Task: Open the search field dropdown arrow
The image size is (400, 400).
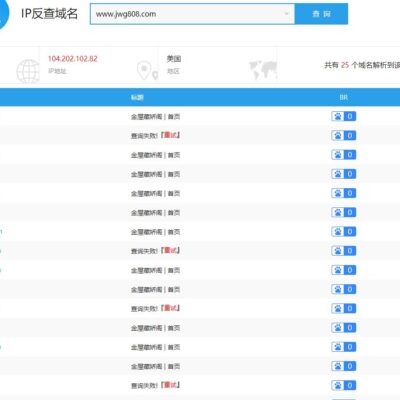Action: tap(286, 14)
